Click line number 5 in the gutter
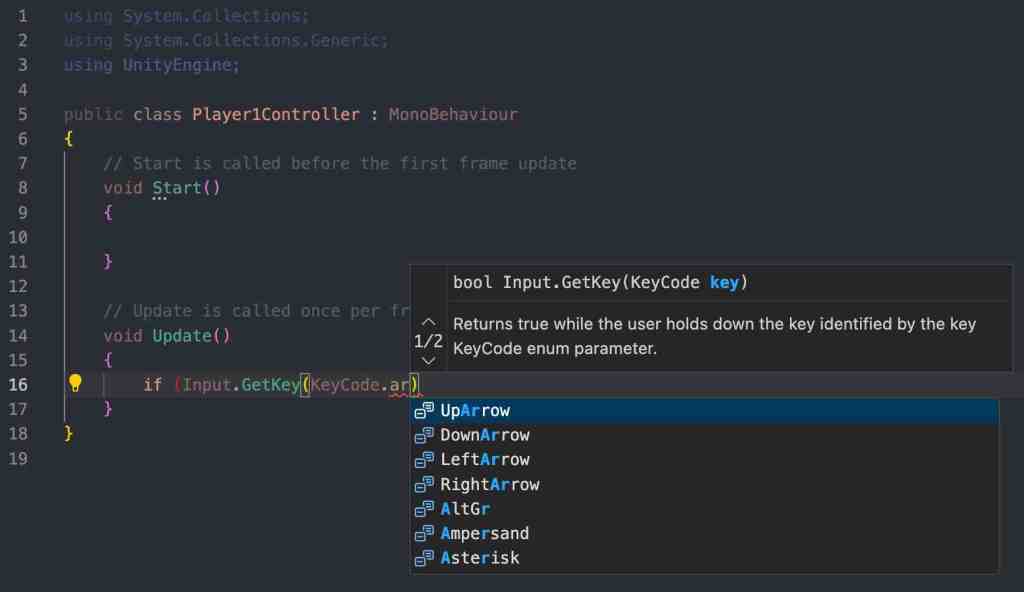1024x592 pixels. coord(22,115)
